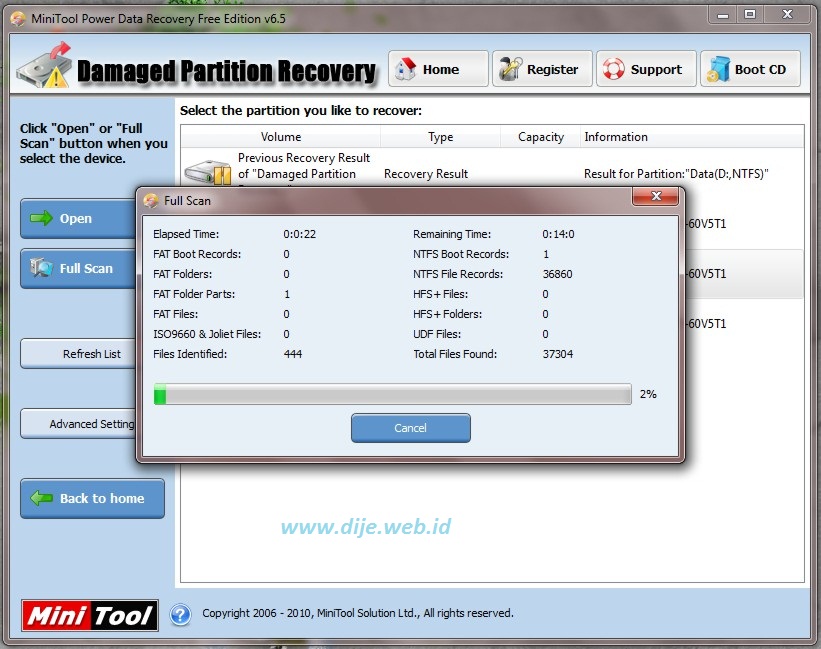
Task: Open the Register page
Action: point(542,69)
